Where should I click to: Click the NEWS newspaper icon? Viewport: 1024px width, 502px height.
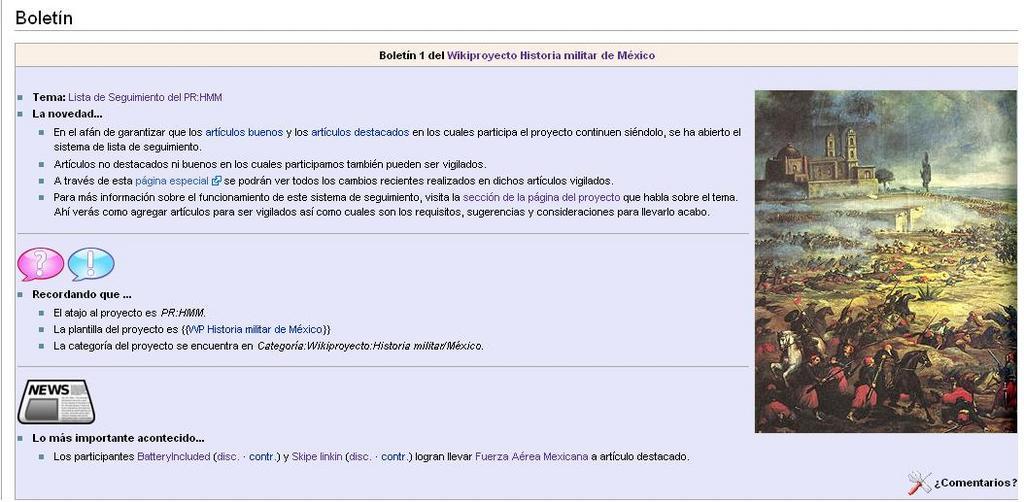pyautogui.click(x=56, y=401)
